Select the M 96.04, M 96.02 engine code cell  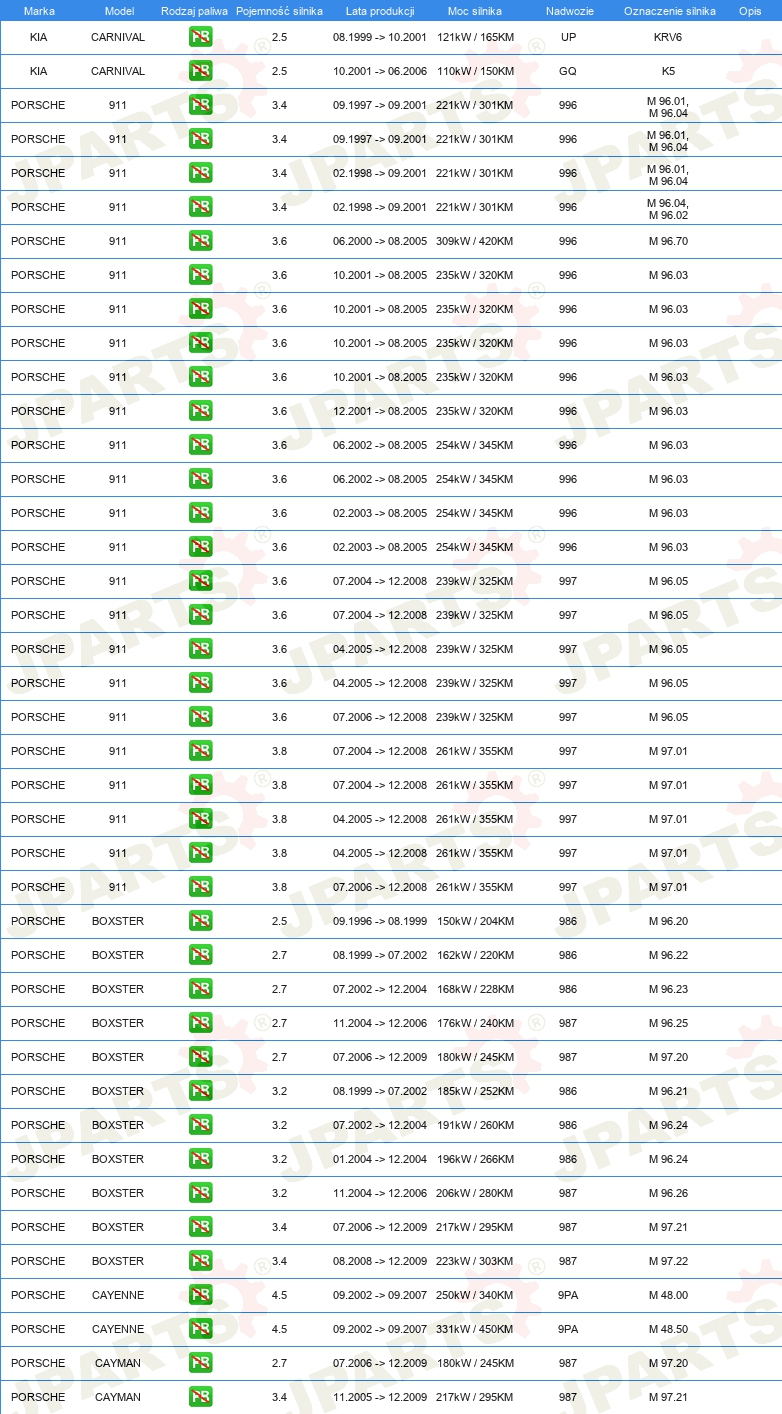pos(668,207)
